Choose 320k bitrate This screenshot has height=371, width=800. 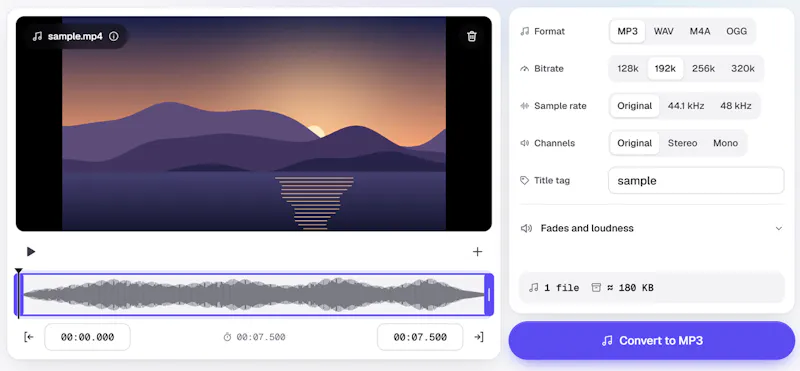pos(742,68)
